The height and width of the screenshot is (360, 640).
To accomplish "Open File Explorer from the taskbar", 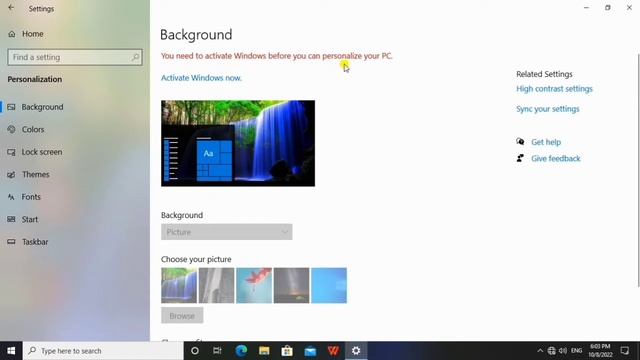I will pos(264,351).
